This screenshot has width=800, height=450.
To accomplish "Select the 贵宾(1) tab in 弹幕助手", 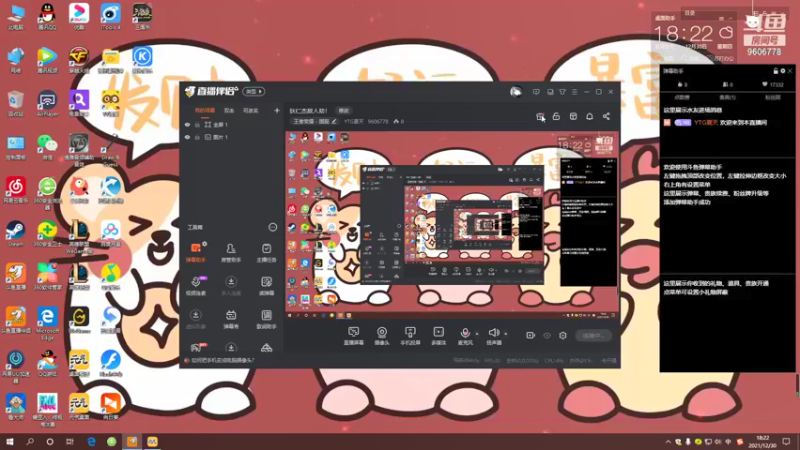I will [727, 97].
